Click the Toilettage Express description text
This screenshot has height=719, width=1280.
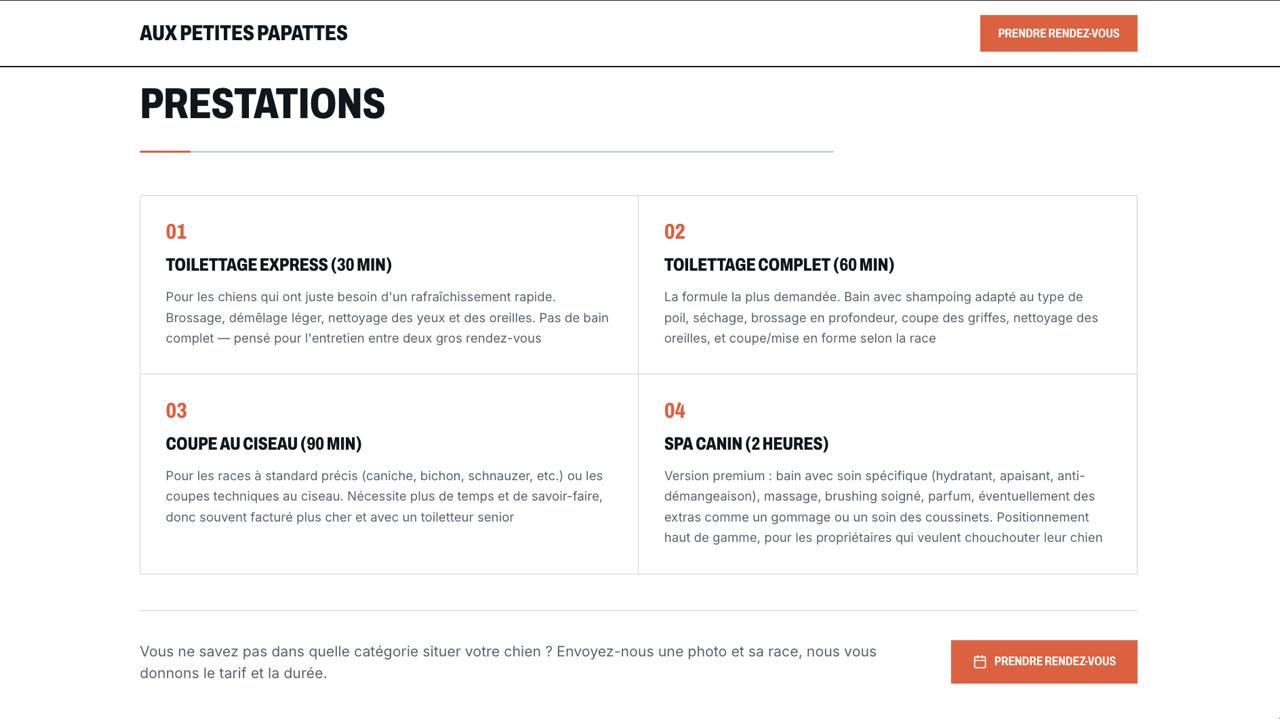click(x=387, y=318)
